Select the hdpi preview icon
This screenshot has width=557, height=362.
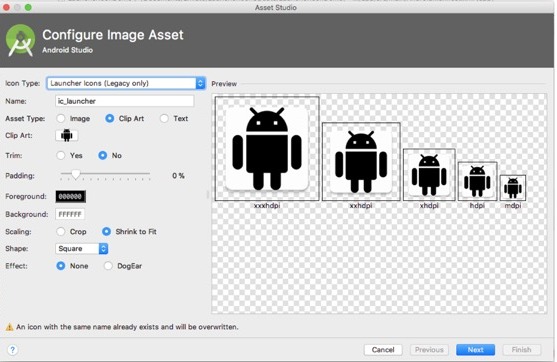coord(477,181)
